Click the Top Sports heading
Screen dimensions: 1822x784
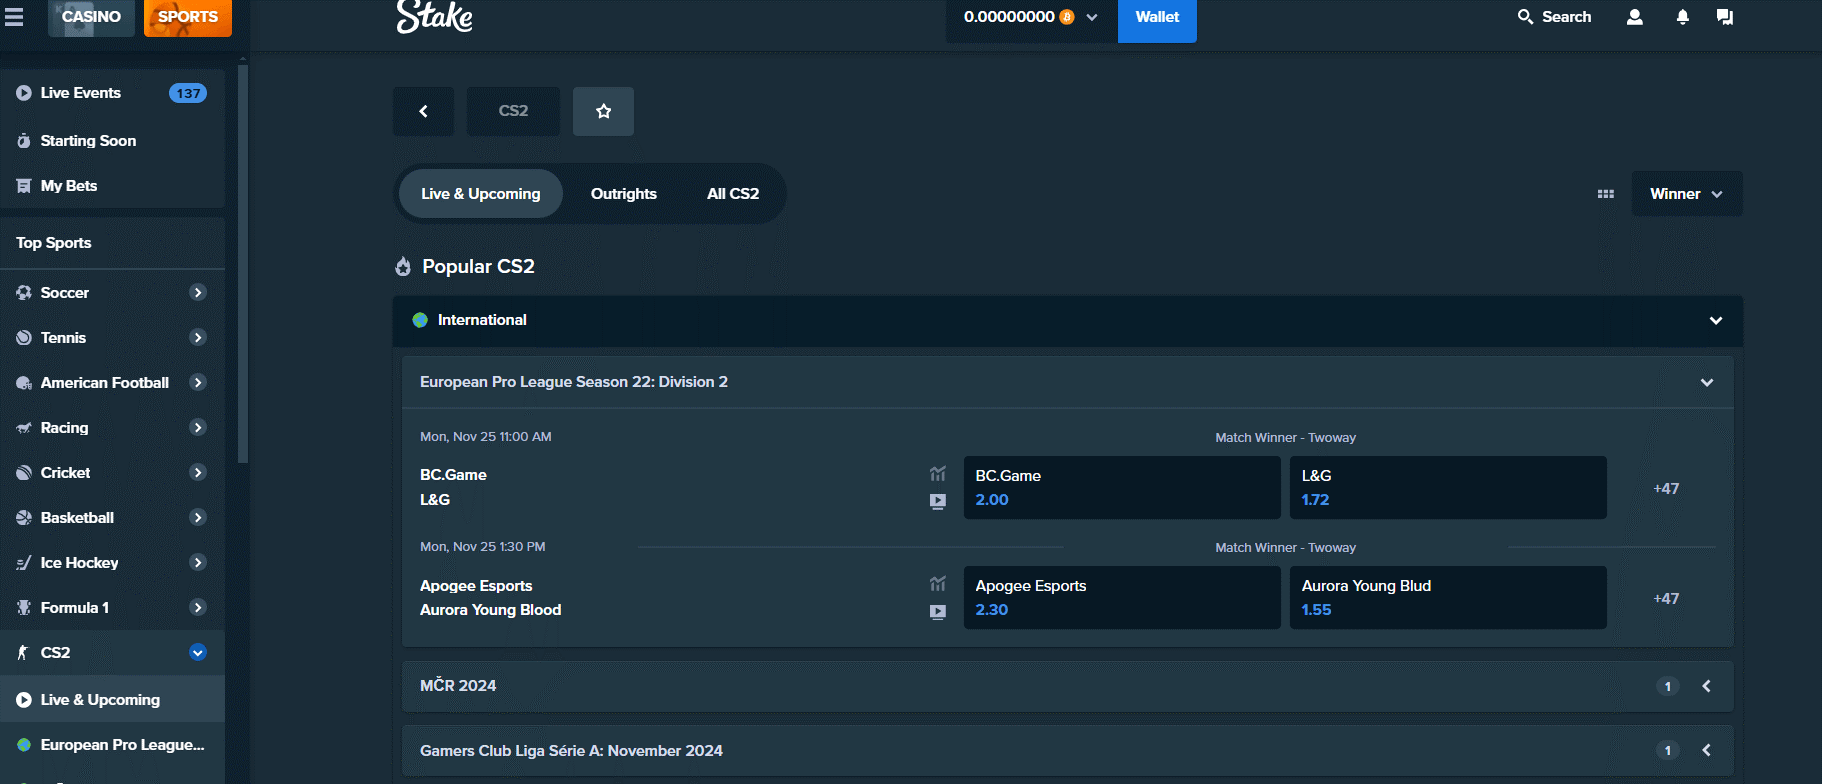(x=54, y=243)
